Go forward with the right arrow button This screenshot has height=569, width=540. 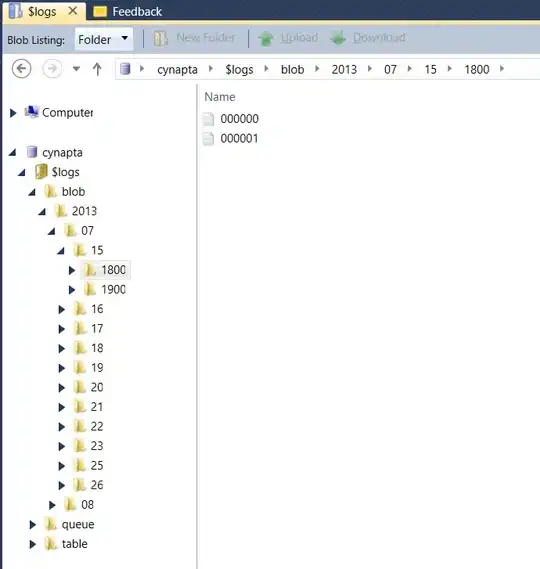[52, 69]
